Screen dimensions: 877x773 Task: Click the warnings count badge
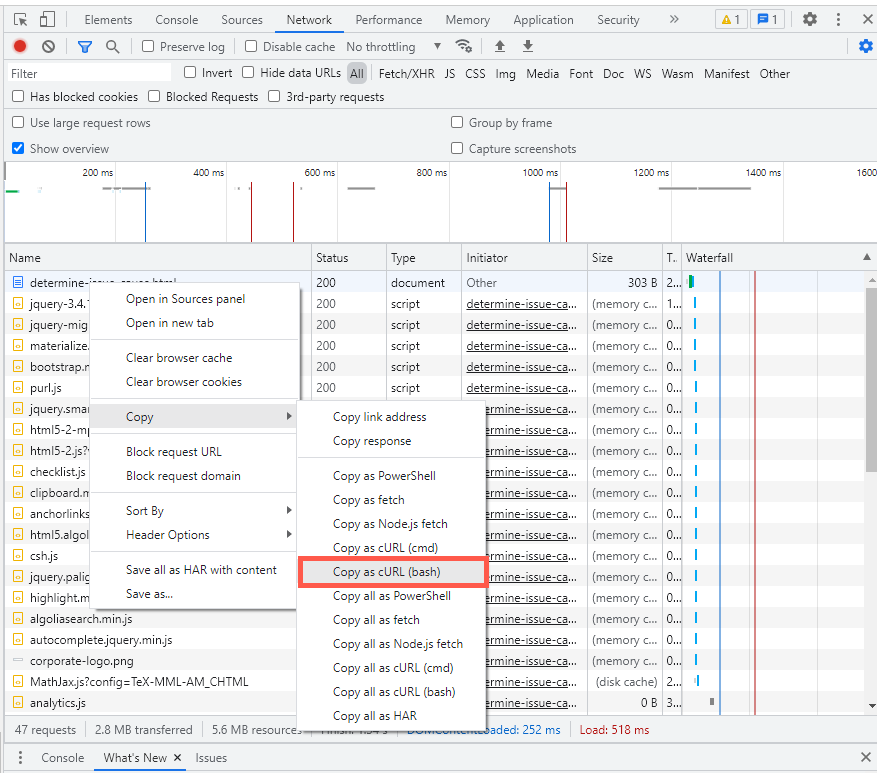pyautogui.click(x=731, y=20)
